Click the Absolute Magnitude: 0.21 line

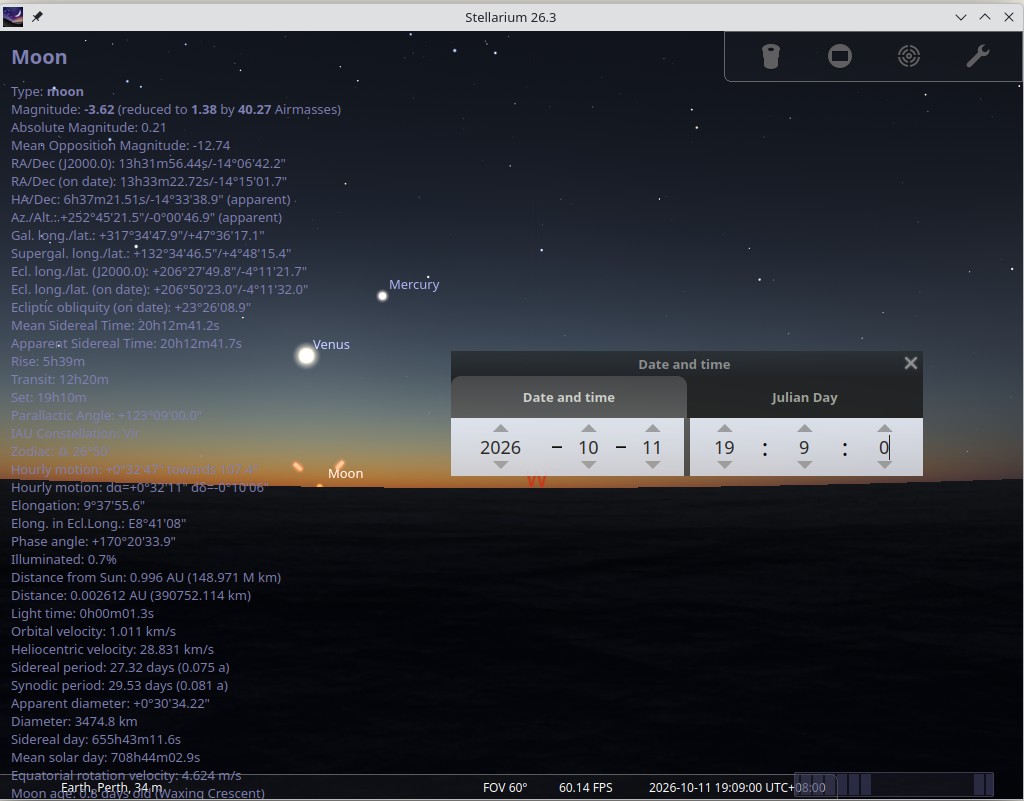click(x=89, y=127)
